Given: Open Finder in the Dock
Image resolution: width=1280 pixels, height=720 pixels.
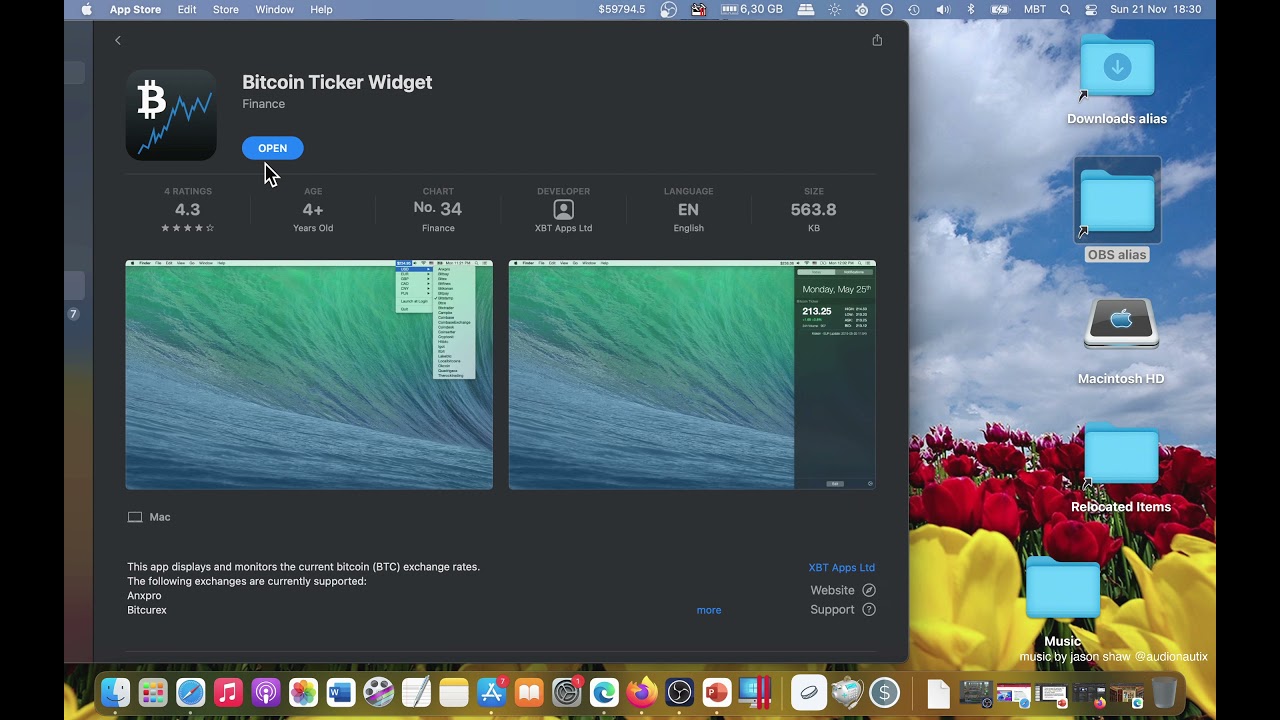Looking at the screenshot, I should 116,692.
